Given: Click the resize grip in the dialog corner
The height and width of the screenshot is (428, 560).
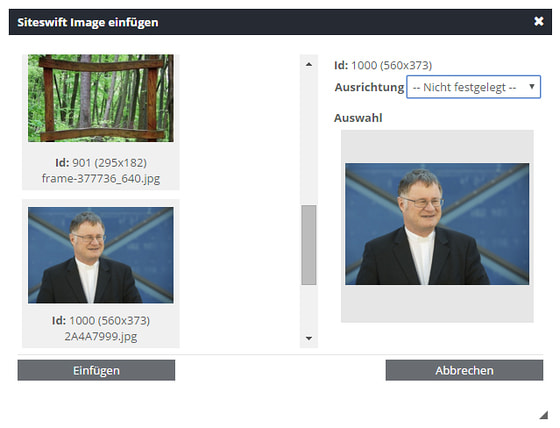Looking at the screenshot, I should pyautogui.click(x=544, y=415).
